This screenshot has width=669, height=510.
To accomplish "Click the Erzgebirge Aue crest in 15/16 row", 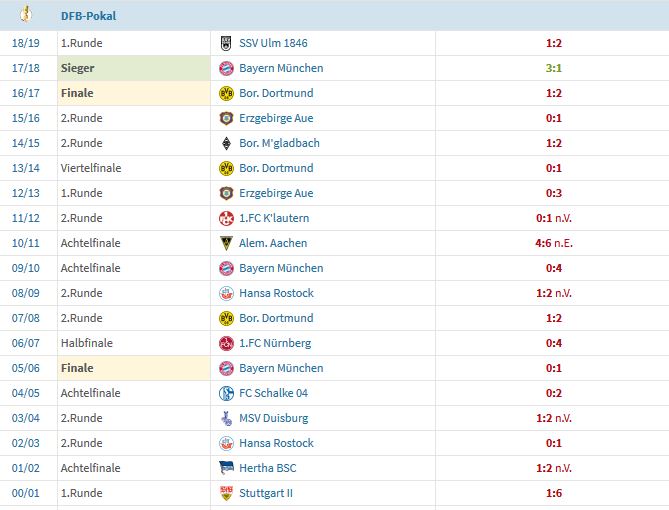I will pos(226,118).
